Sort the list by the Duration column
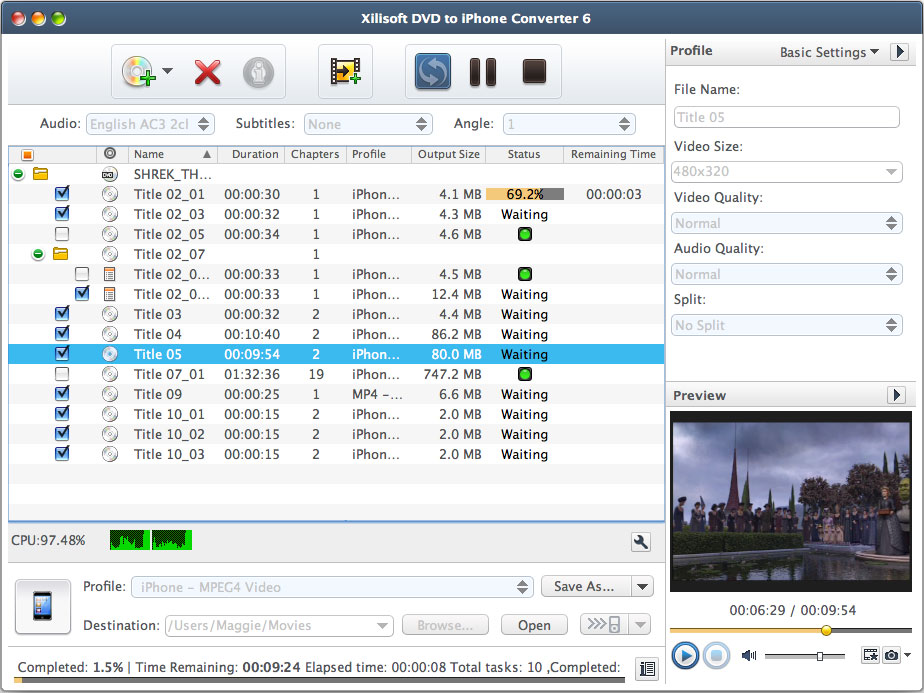This screenshot has height=693, width=924. coord(253,155)
